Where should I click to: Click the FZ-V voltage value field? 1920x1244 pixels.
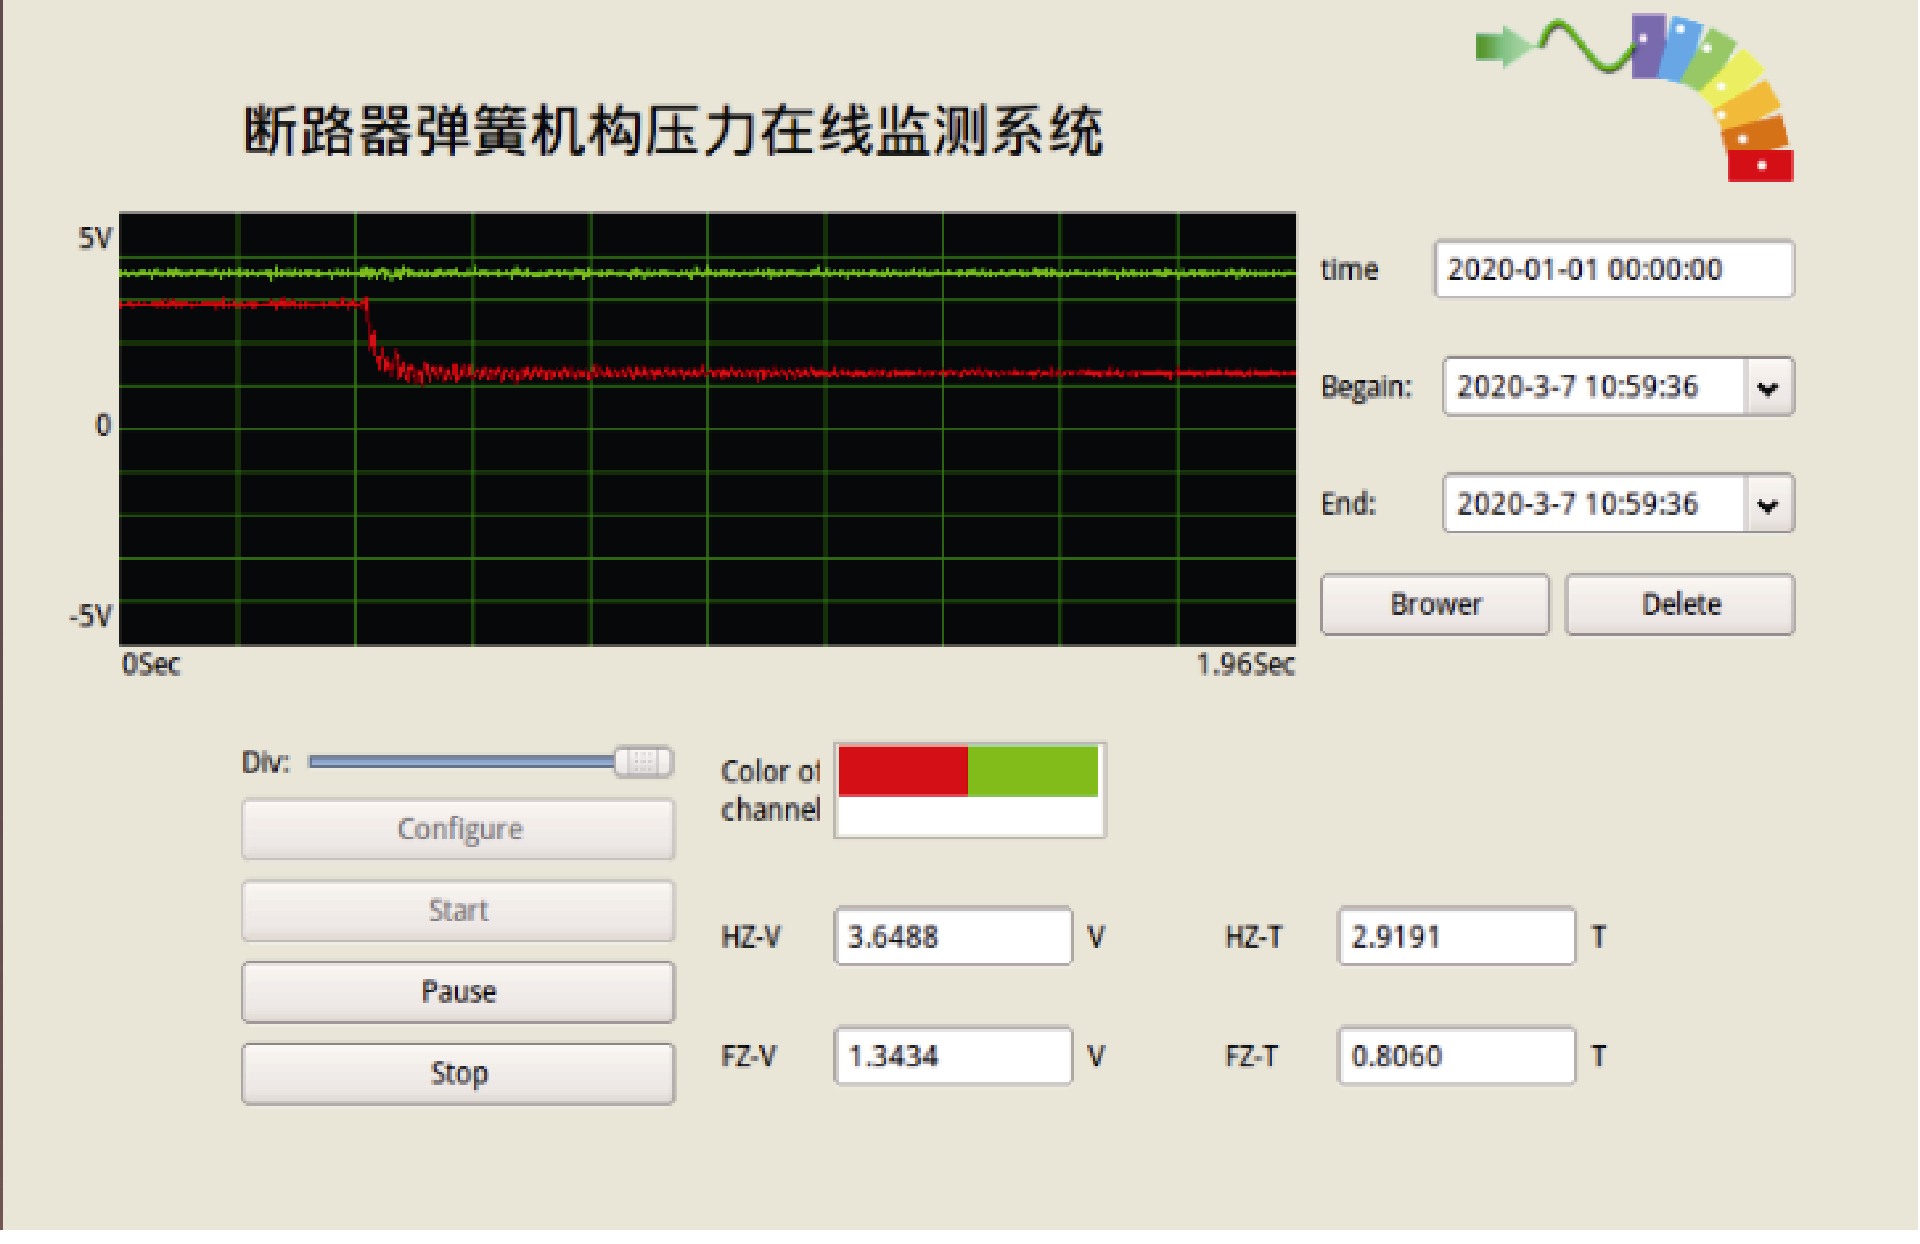pyautogui.click(x=952, y=1056)
